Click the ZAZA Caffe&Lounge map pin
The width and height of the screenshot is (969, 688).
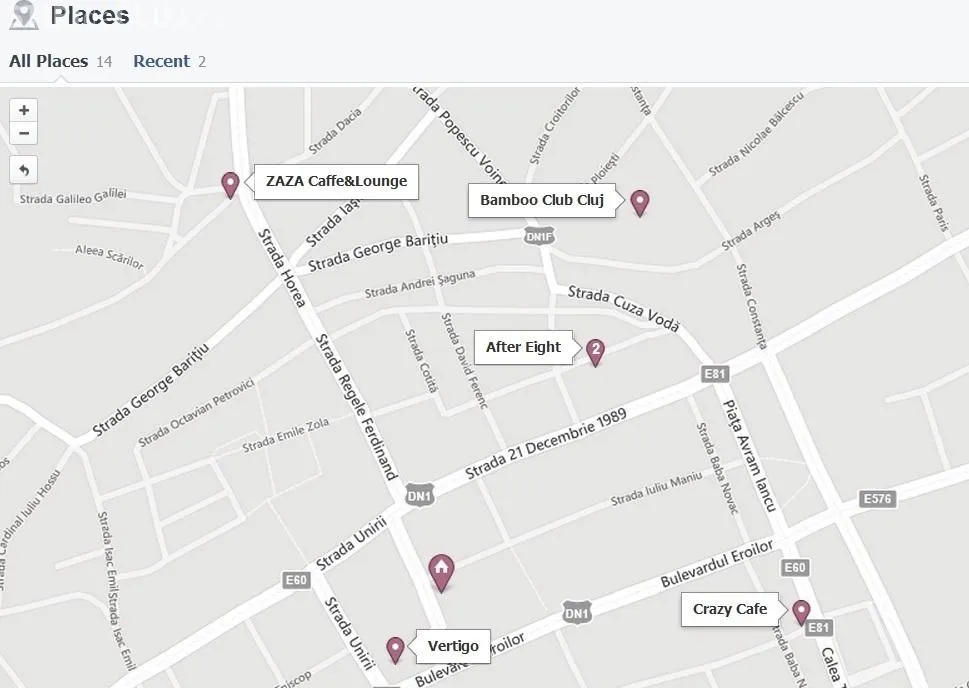(x=230, y=184)
